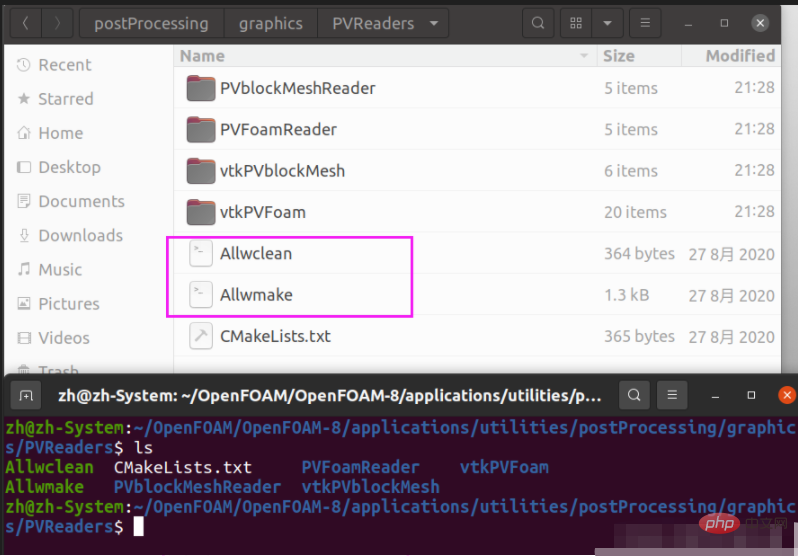
Task: Click CMakeLists.txt in terminal ls output
Action: [183, 467]
